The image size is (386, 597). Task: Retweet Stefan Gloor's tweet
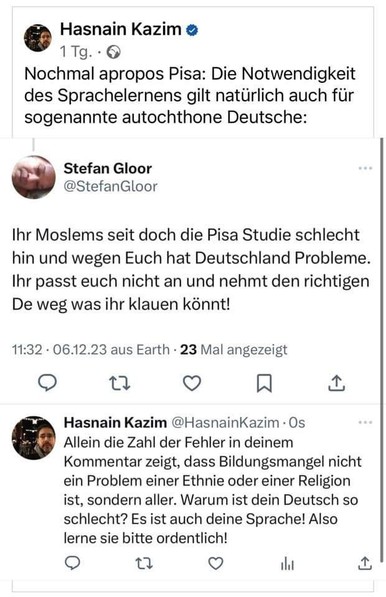(120, 383)
